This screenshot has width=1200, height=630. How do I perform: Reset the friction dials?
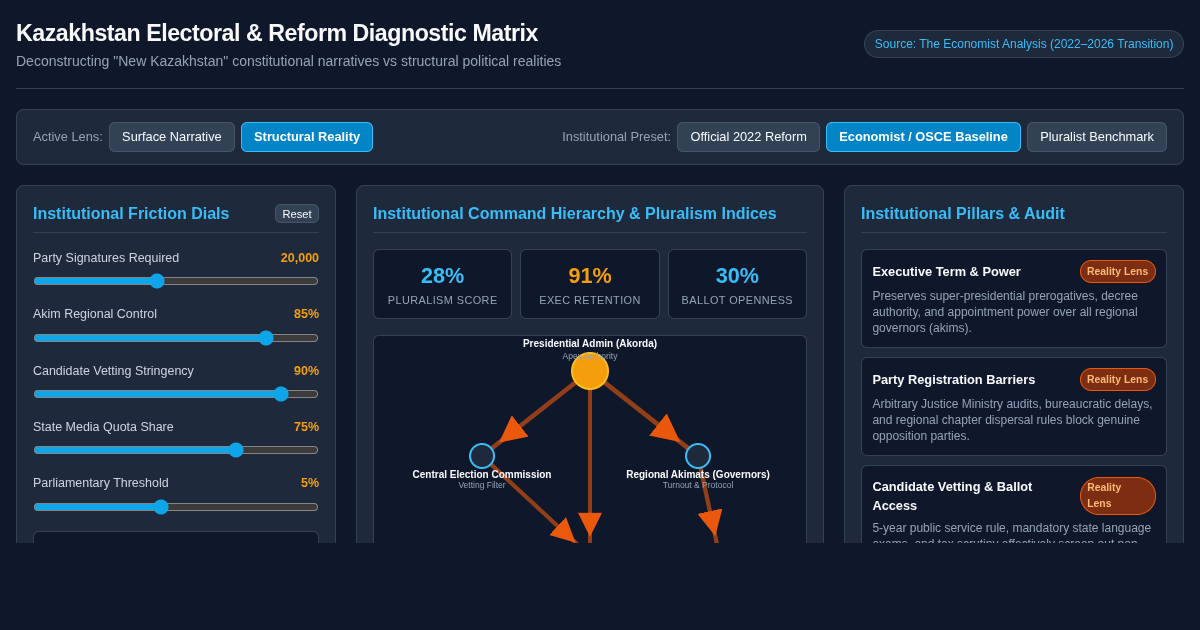coord(297,214)
